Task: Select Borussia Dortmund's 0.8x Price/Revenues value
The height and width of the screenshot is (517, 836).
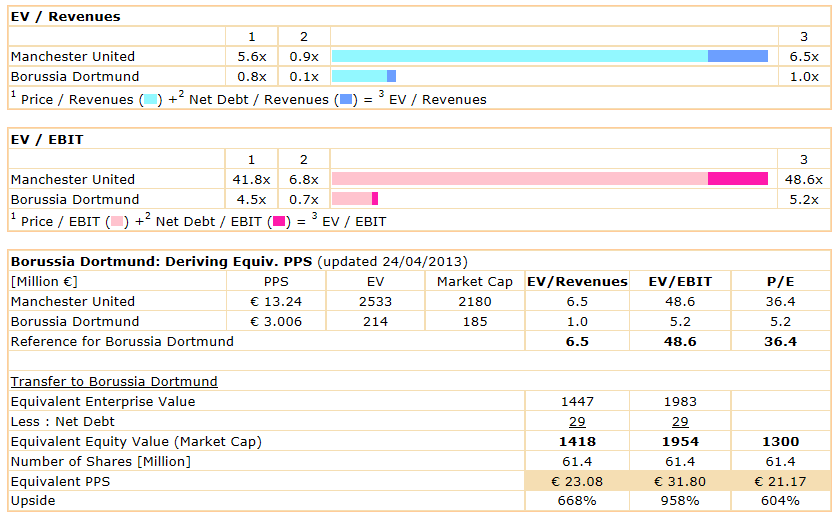Action: (x=252, y=77)
